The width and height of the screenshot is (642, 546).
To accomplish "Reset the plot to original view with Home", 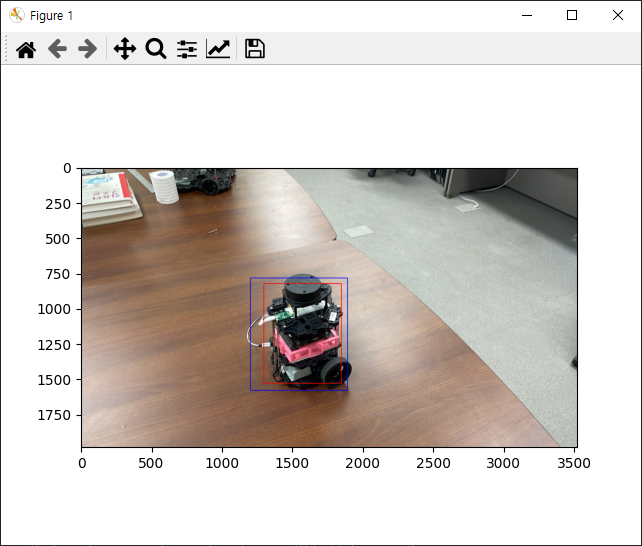I will click(26, 49).
